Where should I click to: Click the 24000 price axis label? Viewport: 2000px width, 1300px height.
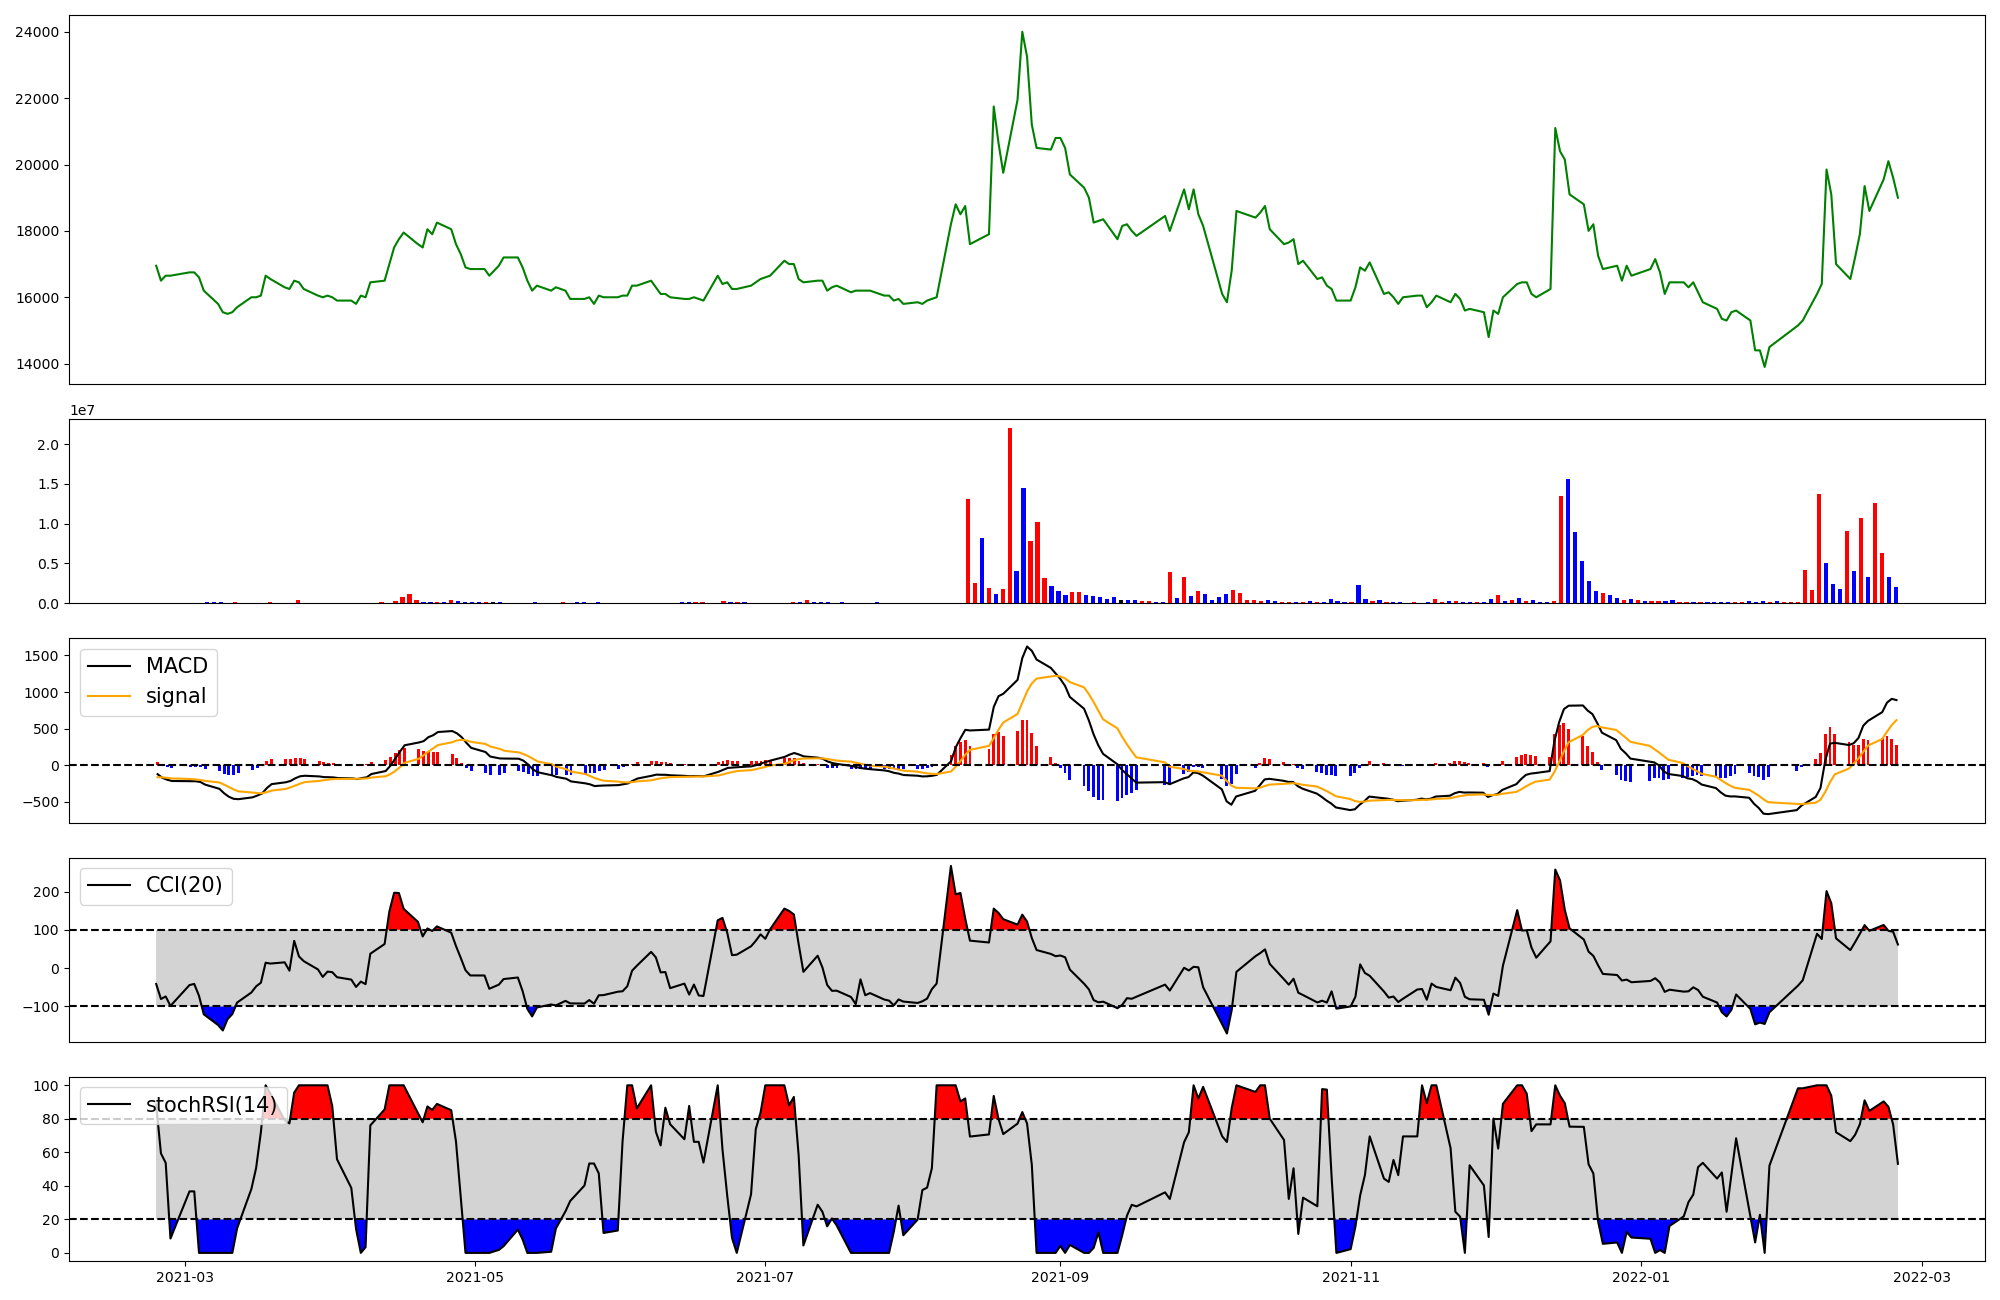37,32
